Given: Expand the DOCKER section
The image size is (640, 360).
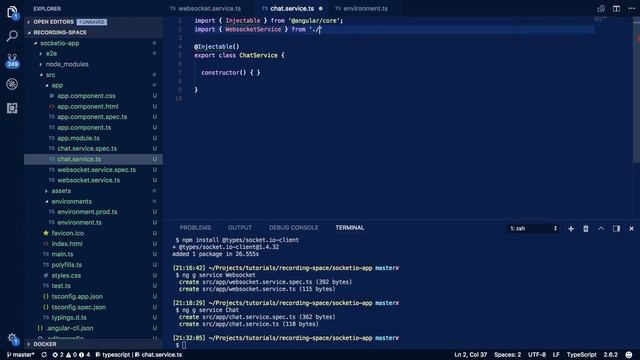Looking at the screenshot, I should point(93,344).
